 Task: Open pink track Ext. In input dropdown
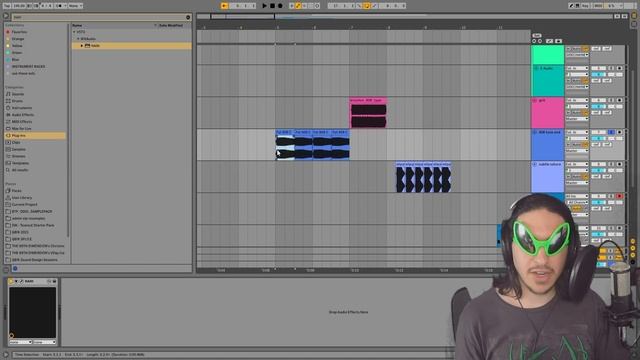point(577,100)
